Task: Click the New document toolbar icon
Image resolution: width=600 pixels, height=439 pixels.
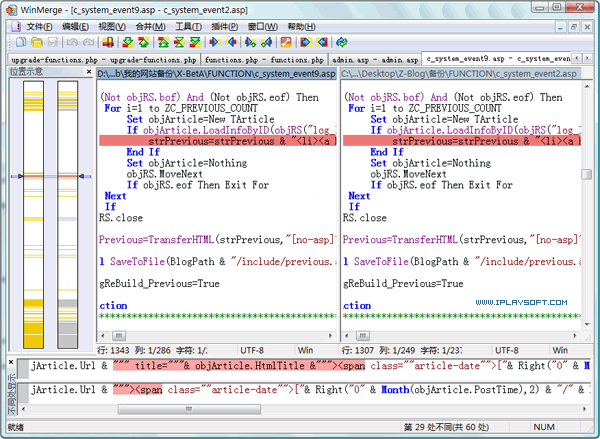Action: pos(20,43)
